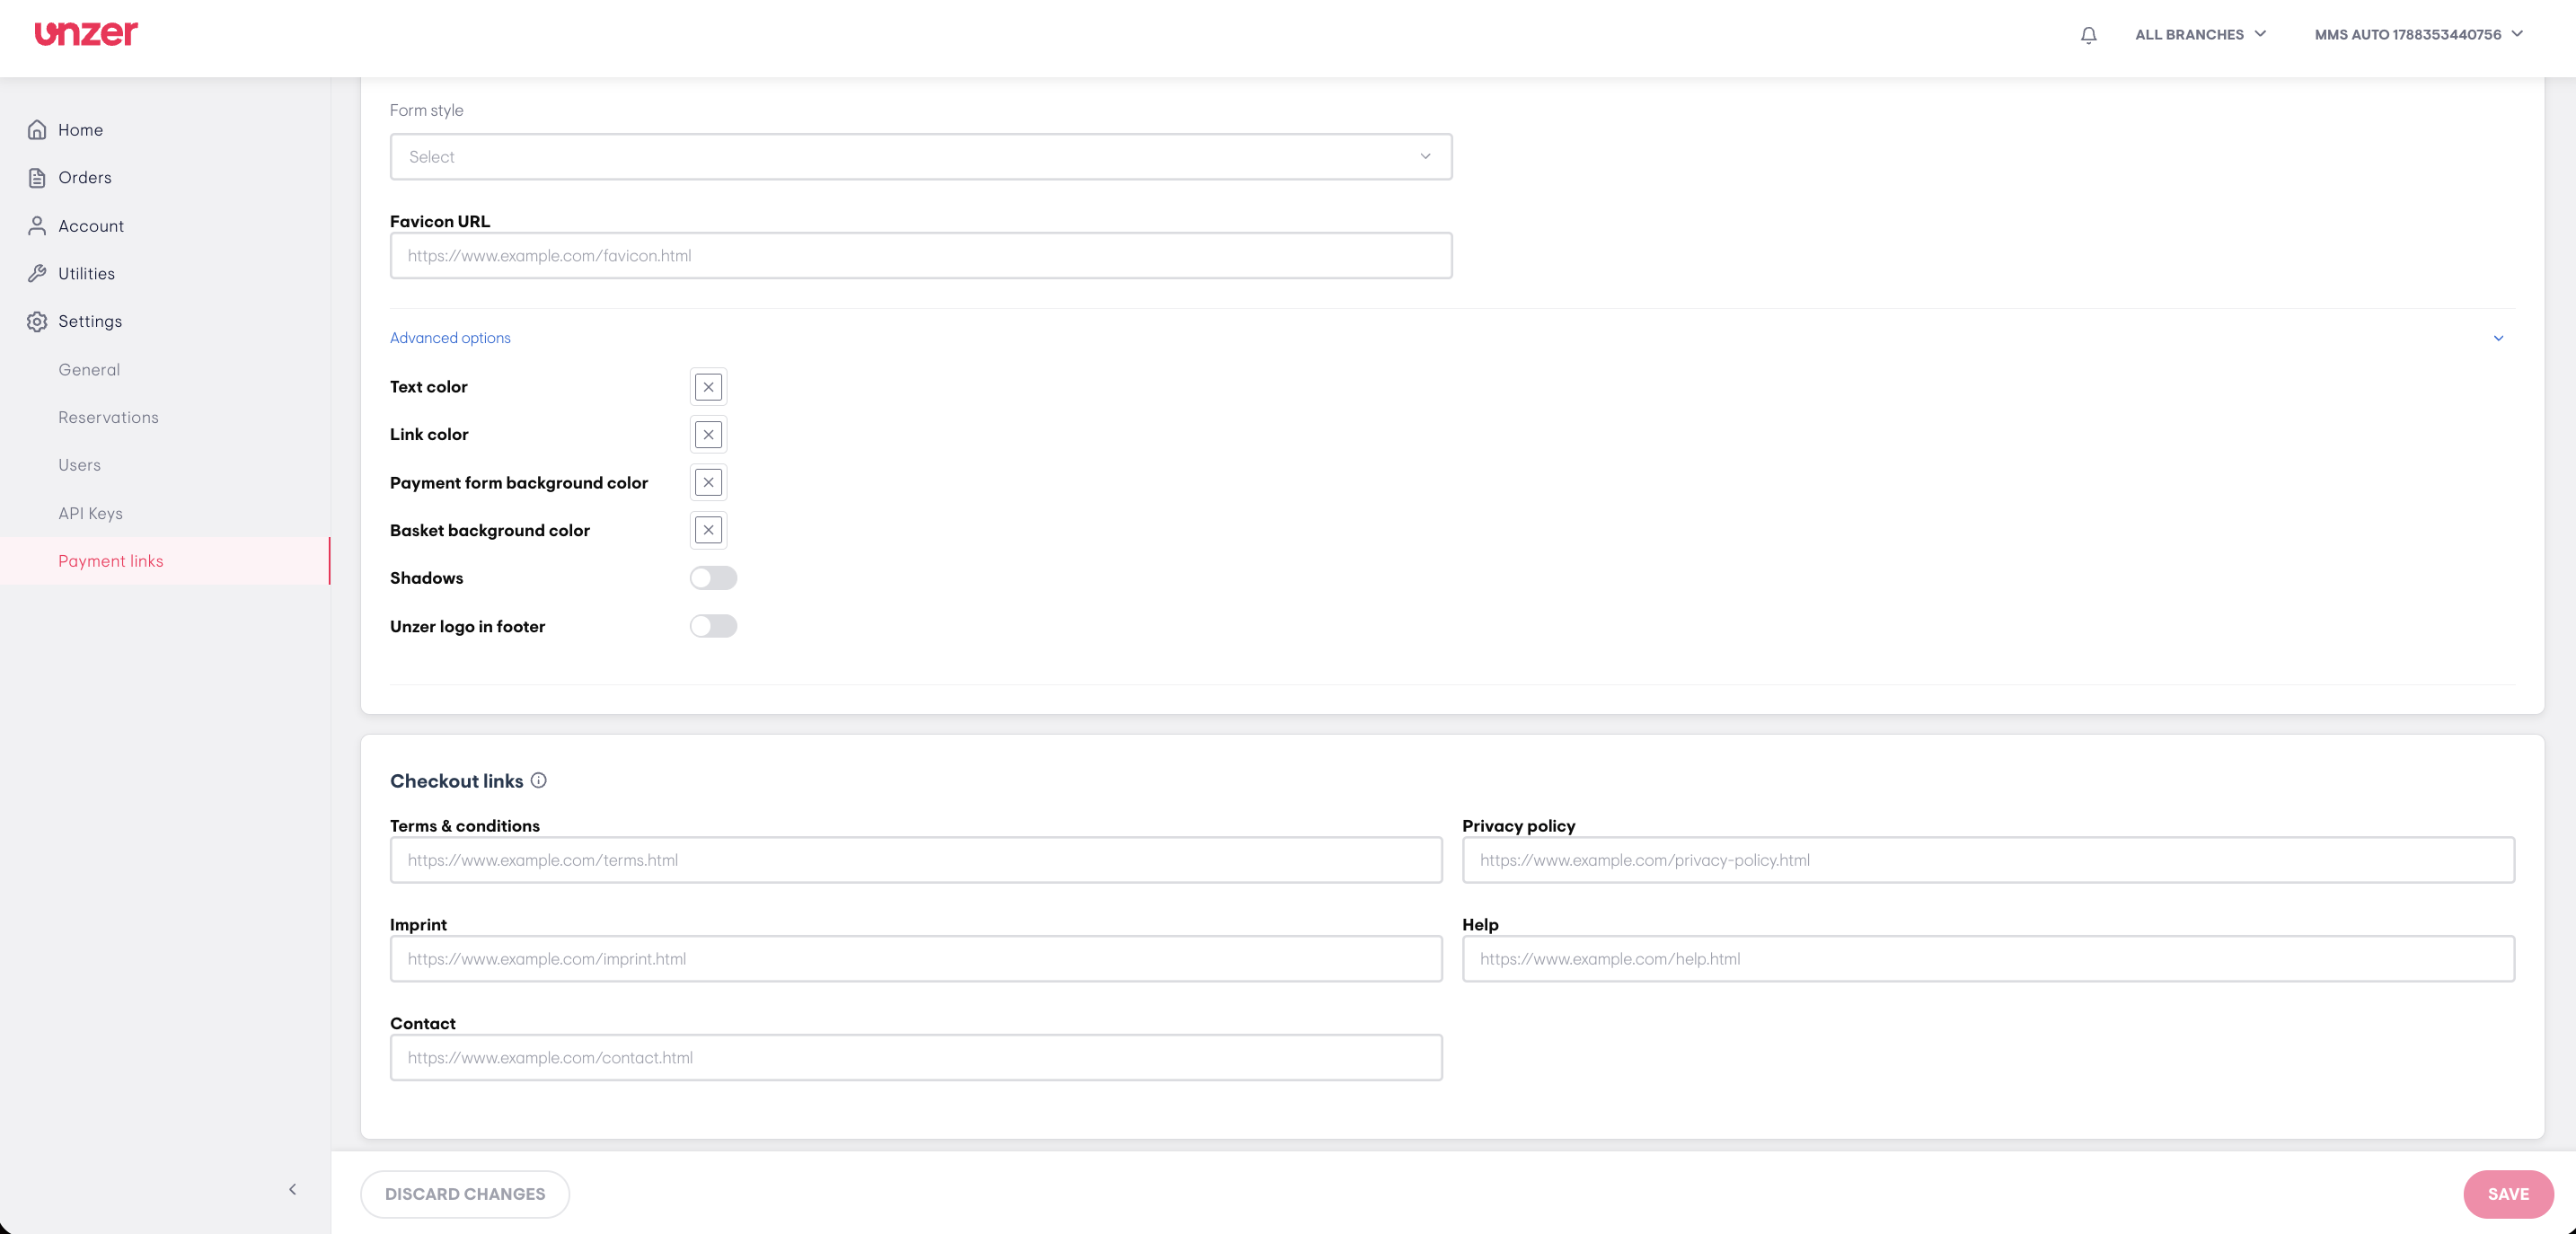Click the Save button

click(x=2508, y=1194)
